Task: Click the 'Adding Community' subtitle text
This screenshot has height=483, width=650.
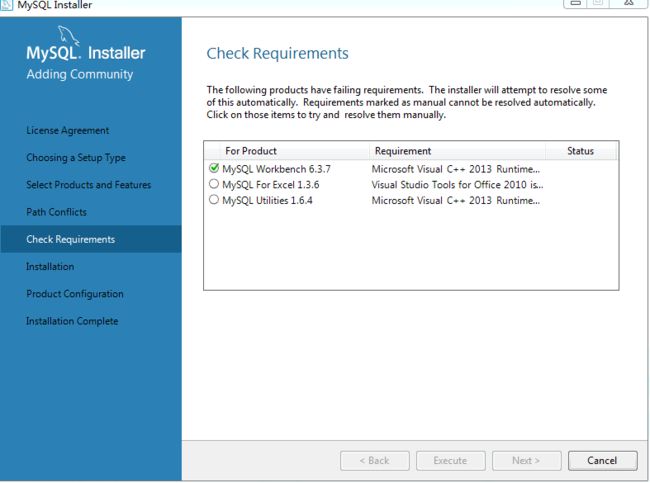Action: point(80,74)
